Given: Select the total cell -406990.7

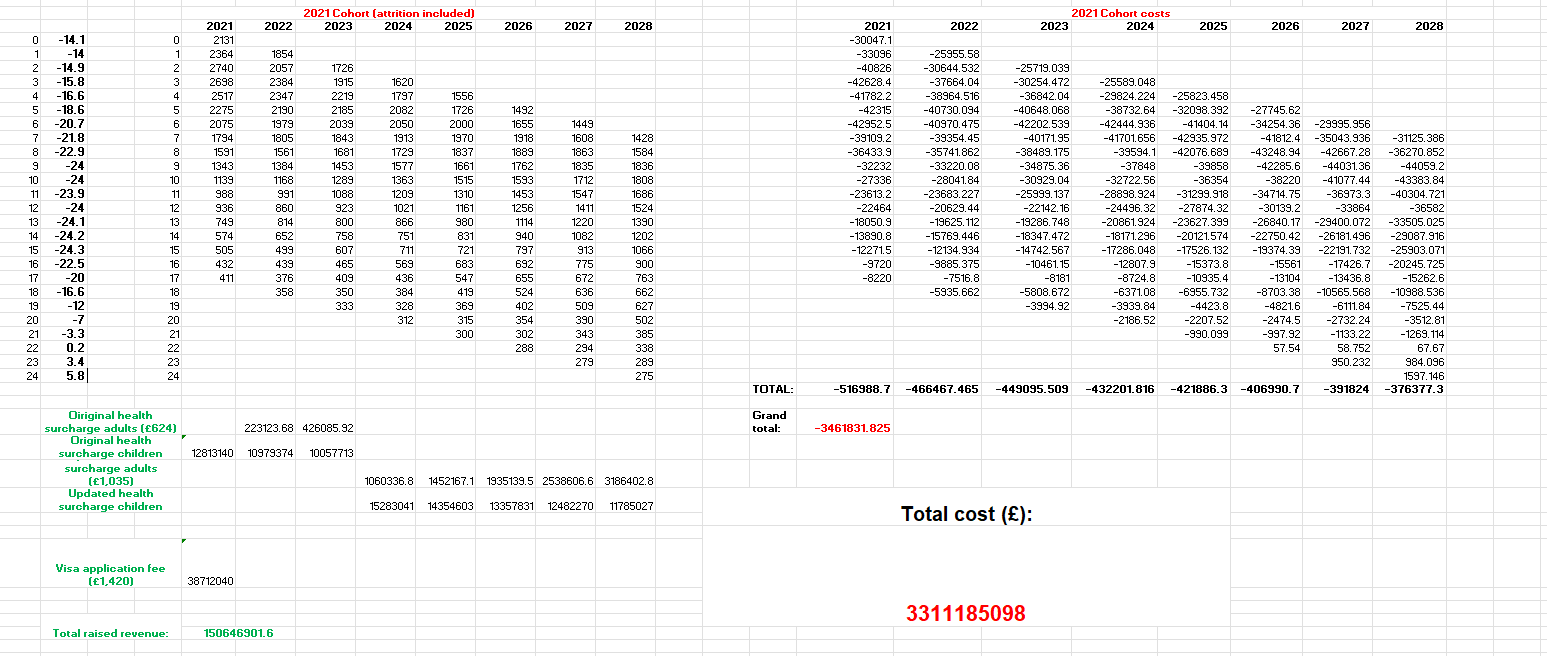Looking at the screenshot, I should click(x=1270, y=389).
